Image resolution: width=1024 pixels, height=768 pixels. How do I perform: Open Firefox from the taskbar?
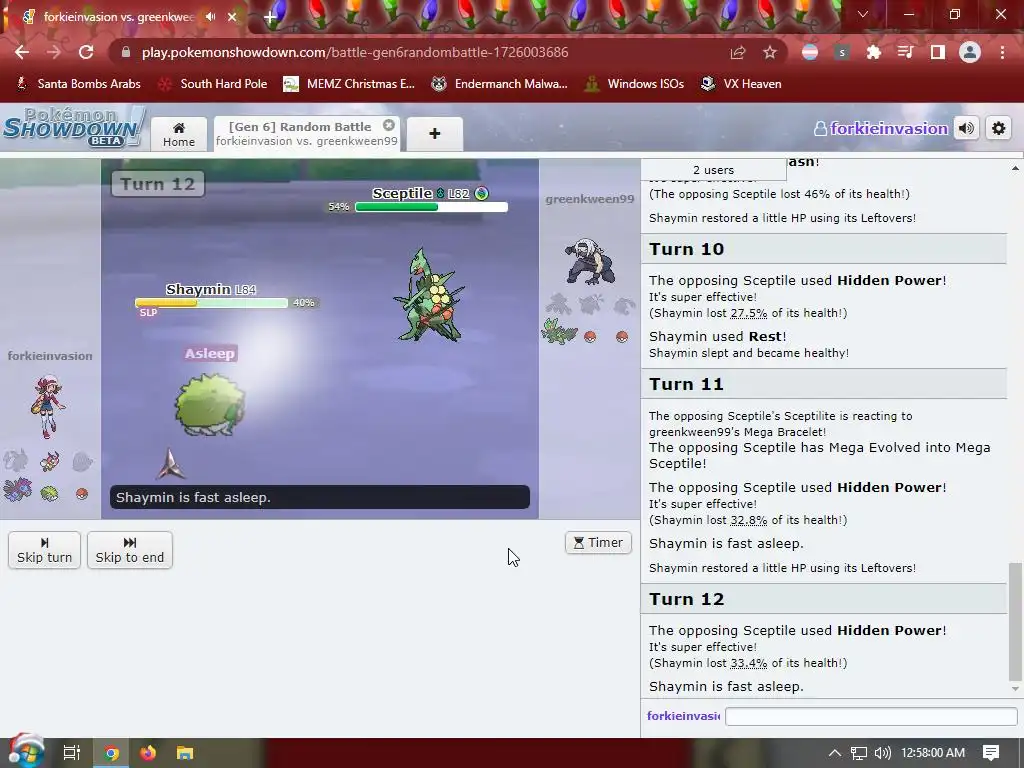148,753
